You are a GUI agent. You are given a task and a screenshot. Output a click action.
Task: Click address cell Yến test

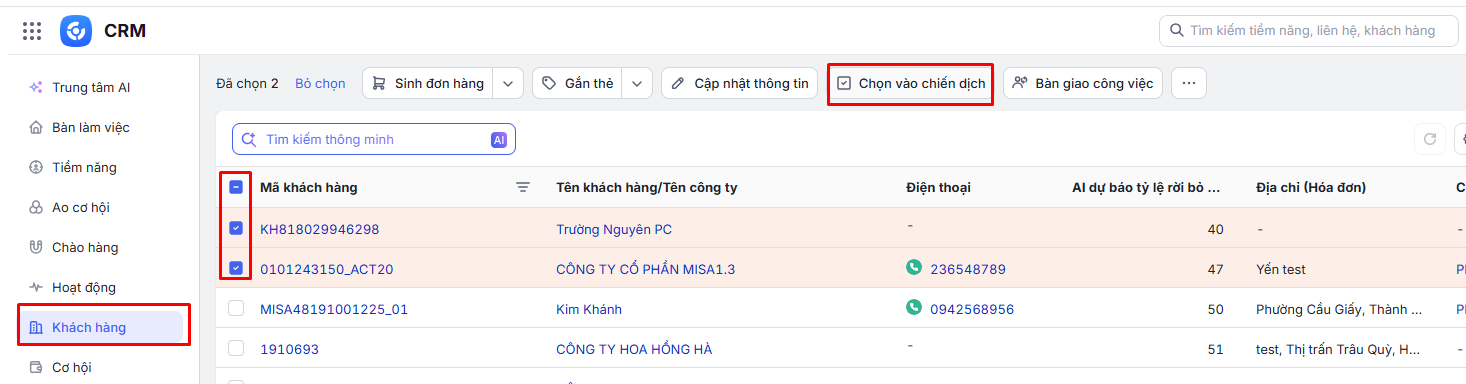[1281, 269]
